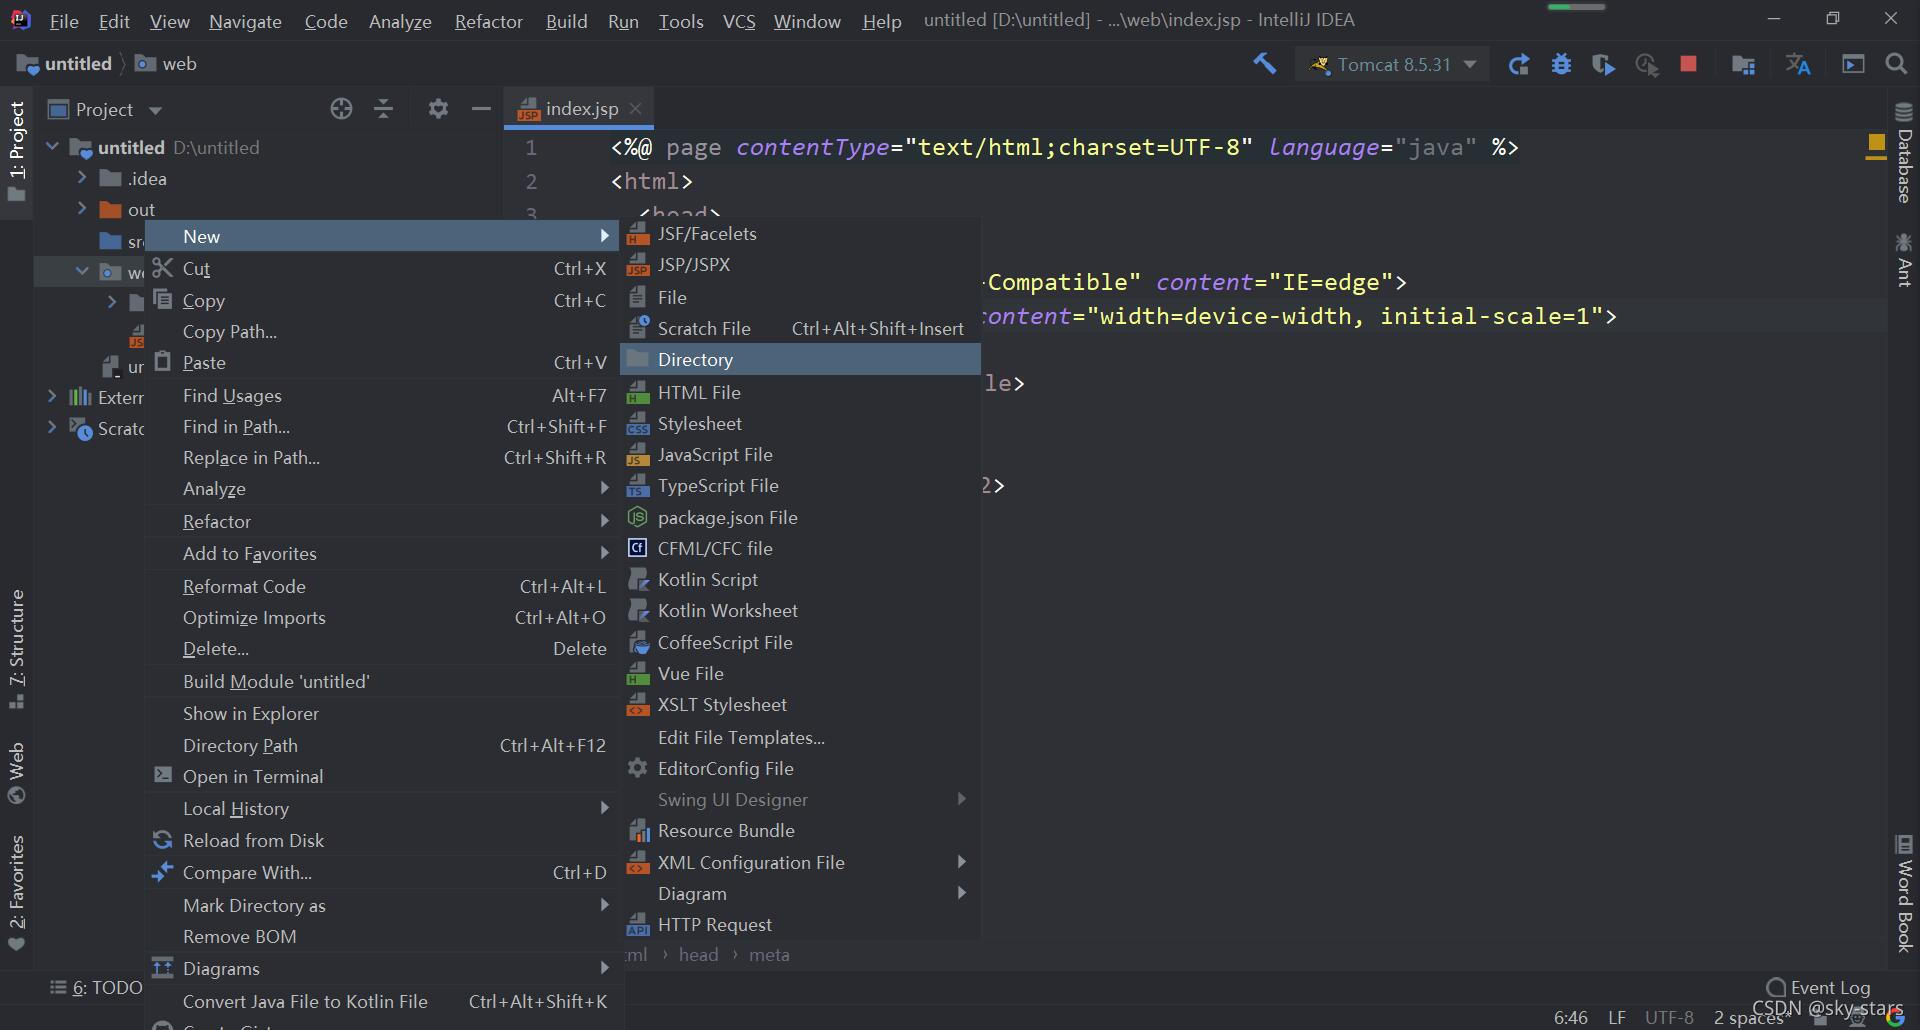1920x1030 pixels.
Task: Open the VCS menu
Action: [x=739, y=21]
